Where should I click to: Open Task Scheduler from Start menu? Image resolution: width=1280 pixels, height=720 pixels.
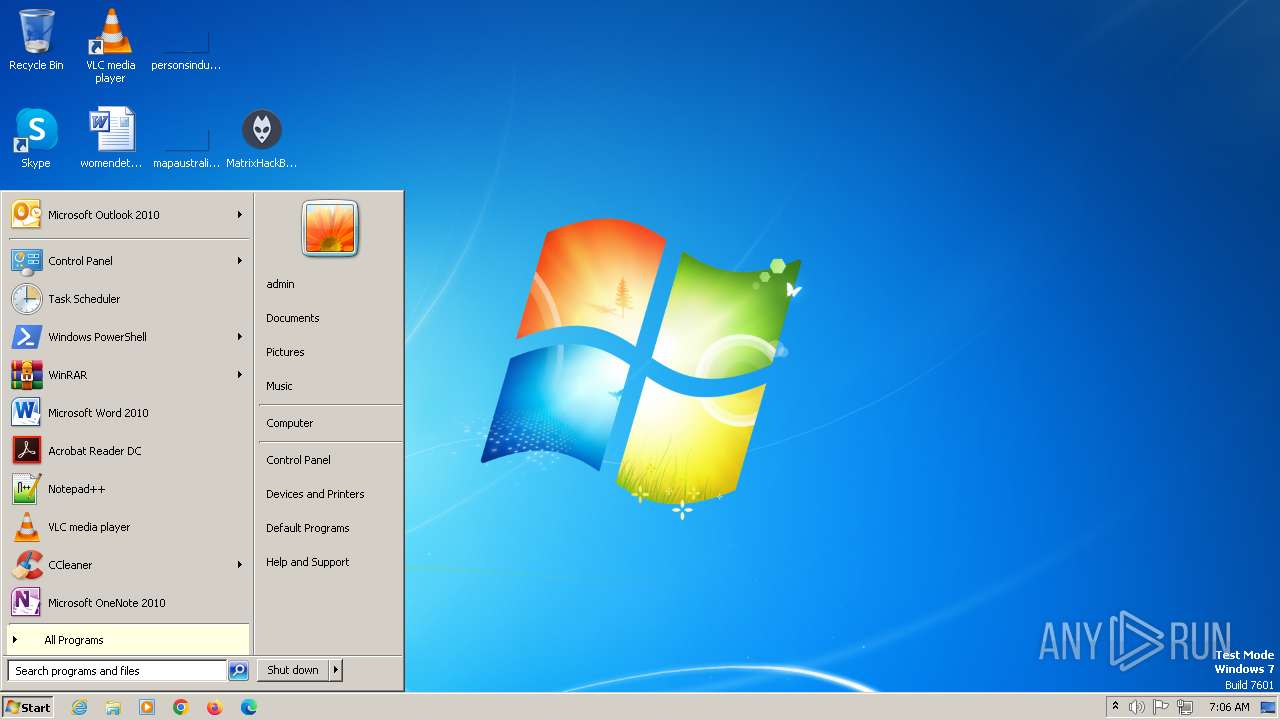tap(128, 299)
